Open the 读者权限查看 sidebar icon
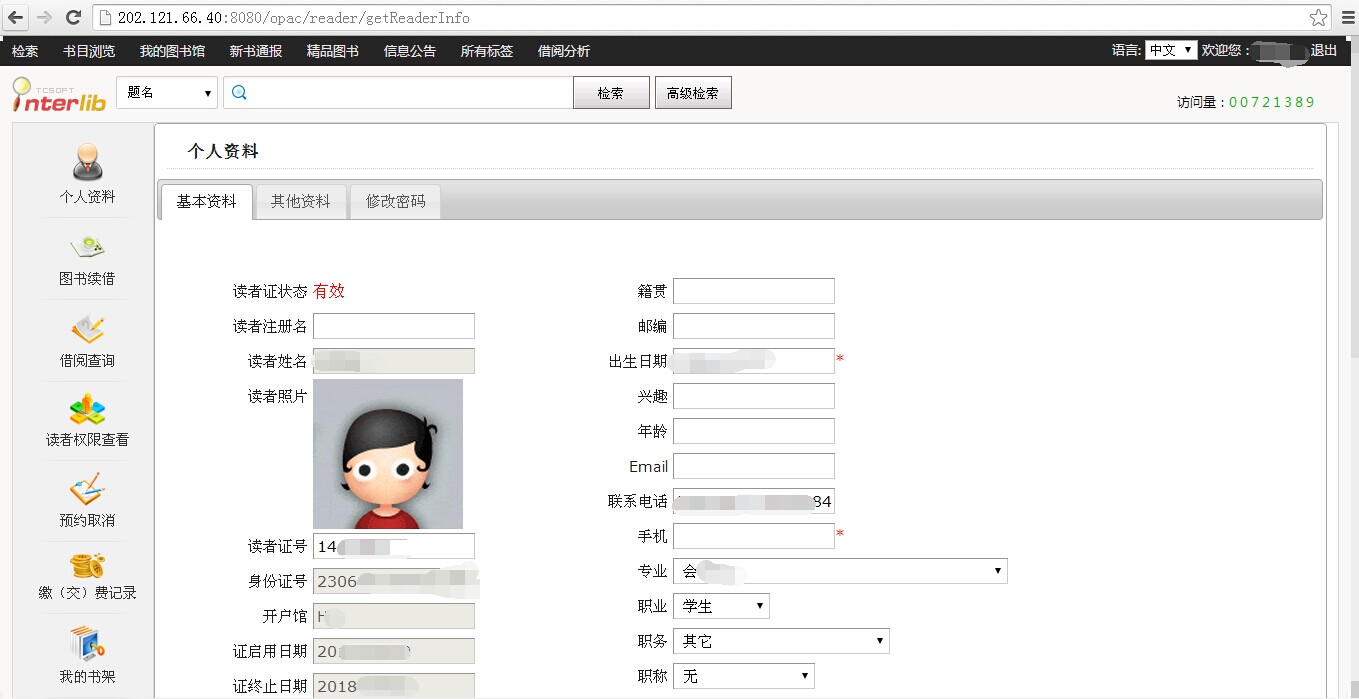This screenshot has height=699, width=1359. pyautogui.click(x=87, y=410)
